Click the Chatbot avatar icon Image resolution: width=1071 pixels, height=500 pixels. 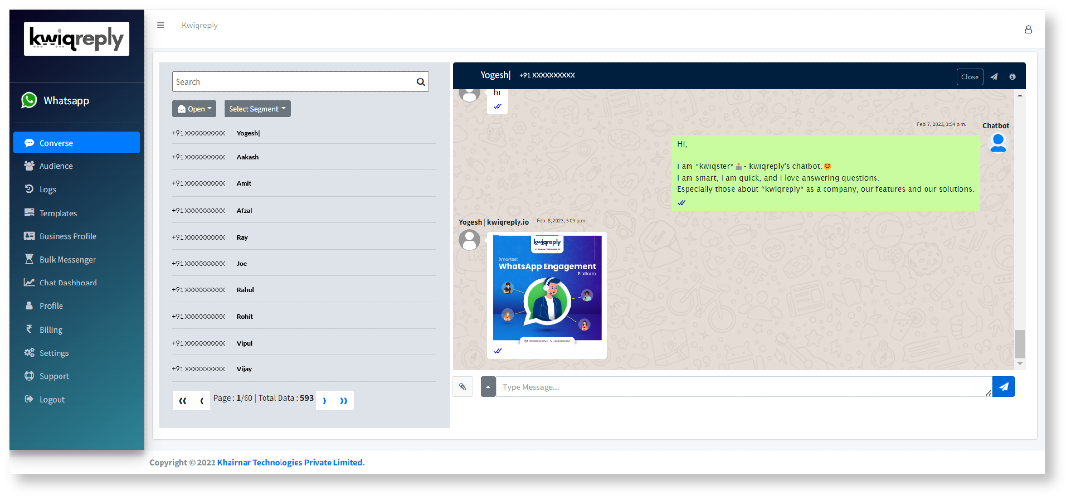coord(998,143)
